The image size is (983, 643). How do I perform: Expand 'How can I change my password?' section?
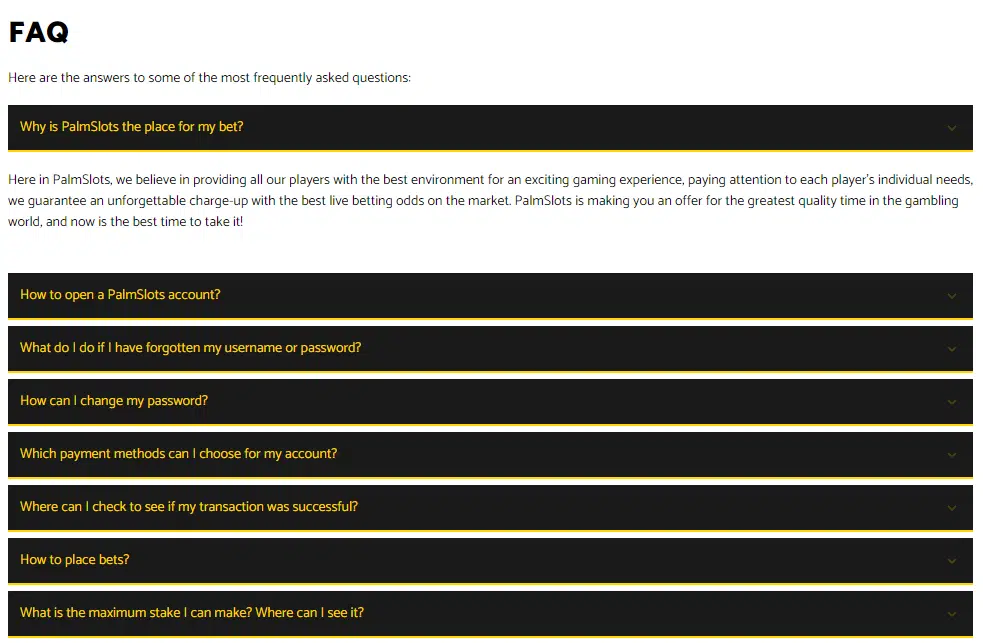[x=490, y=401]
